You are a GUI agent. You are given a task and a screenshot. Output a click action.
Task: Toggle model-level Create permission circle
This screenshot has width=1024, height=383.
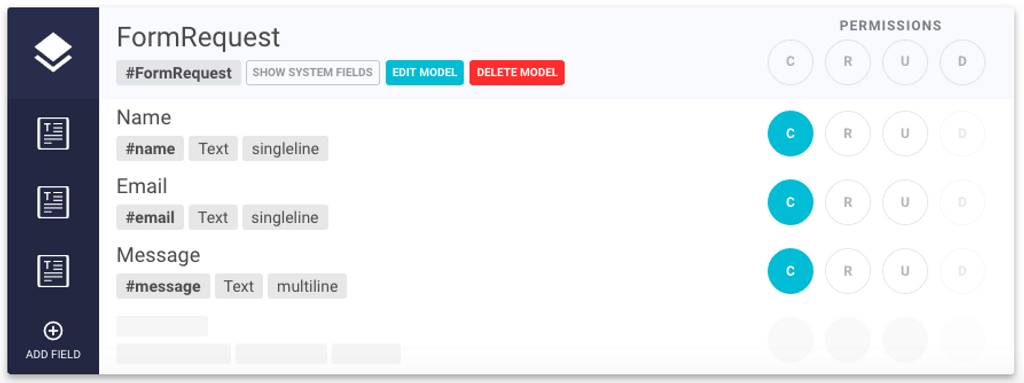[790, 62]
